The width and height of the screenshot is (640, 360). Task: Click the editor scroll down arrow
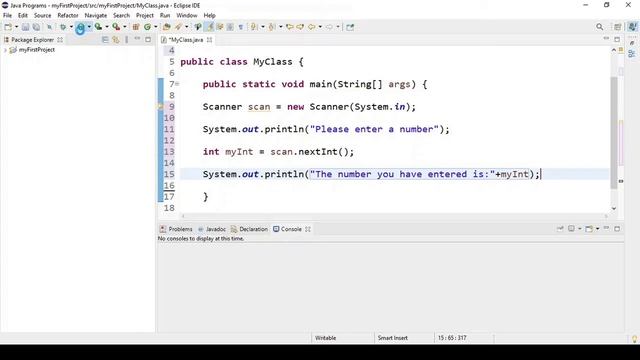click(614, 208)
